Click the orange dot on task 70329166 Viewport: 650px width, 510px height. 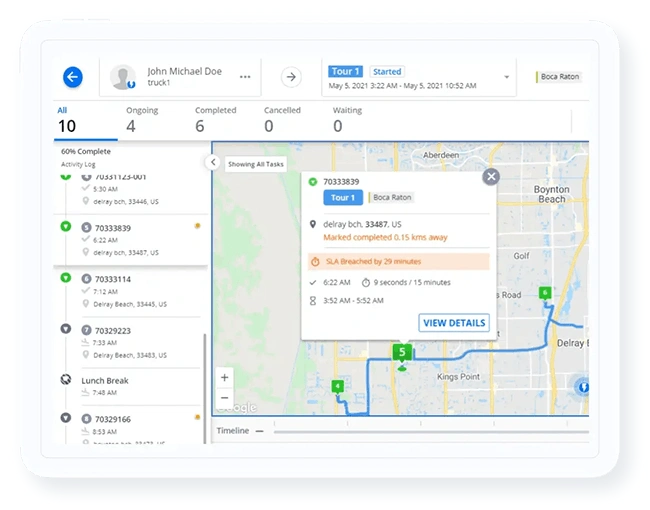(197, 417)
